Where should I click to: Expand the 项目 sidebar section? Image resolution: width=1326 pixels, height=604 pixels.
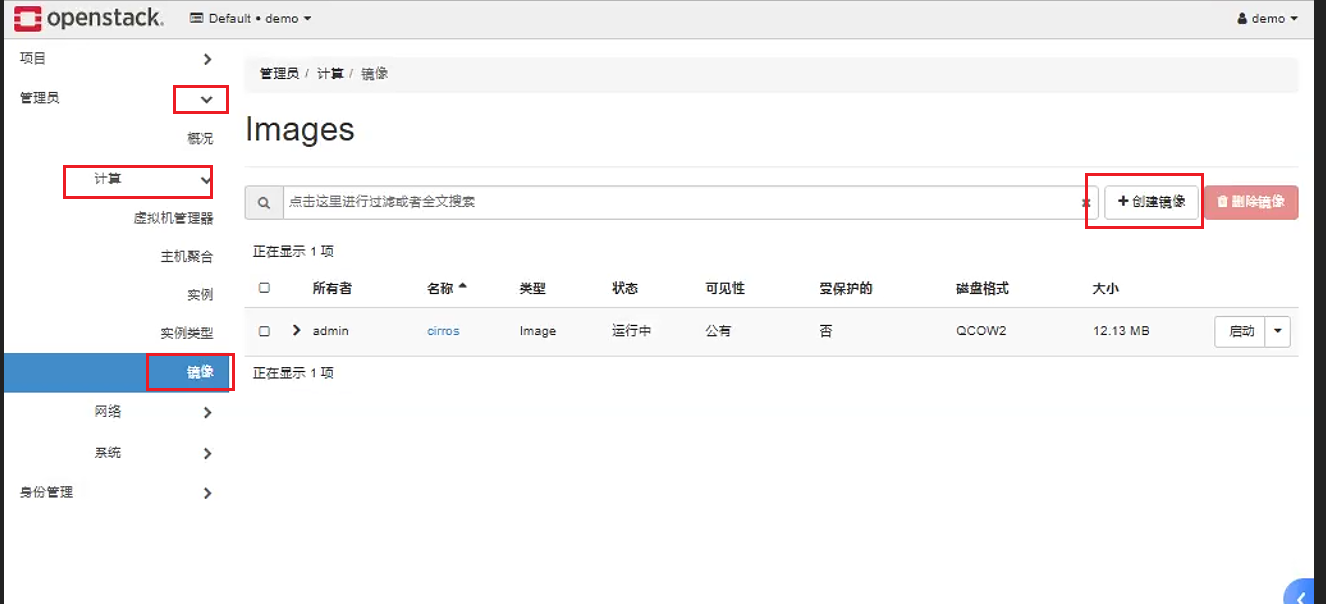[x=207, y=59]
